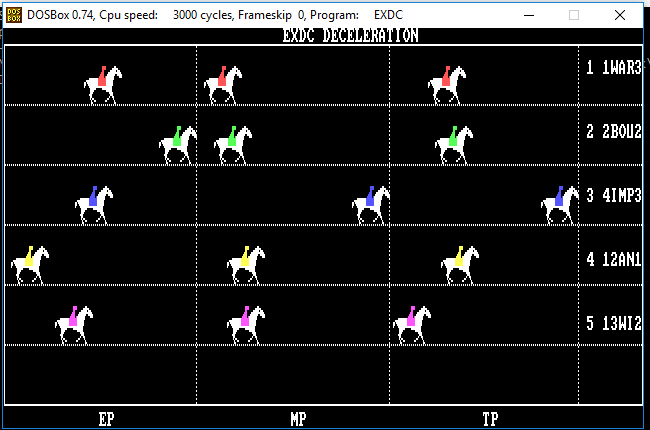The height and width of the screenshot is (430, 650).
Task: Click the 1 1WAR3 horse label
Action: pos(614,68)
